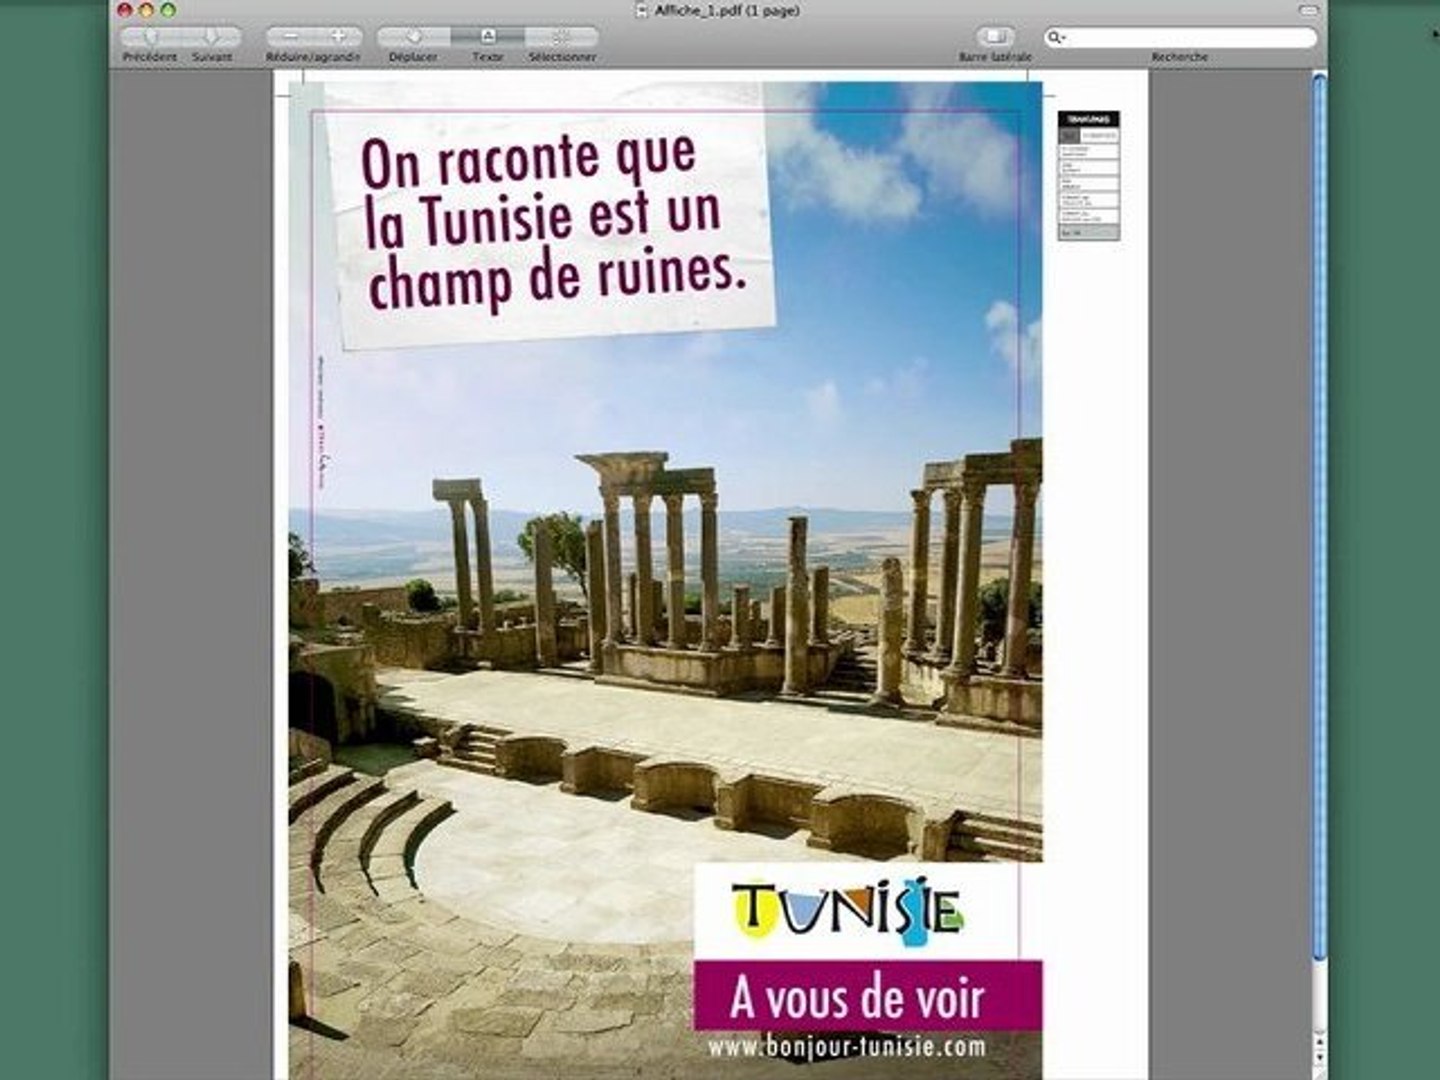The image size is (1440, 1080).
Task: Toggle the Barre latérale sidebar
Action: 994,37
